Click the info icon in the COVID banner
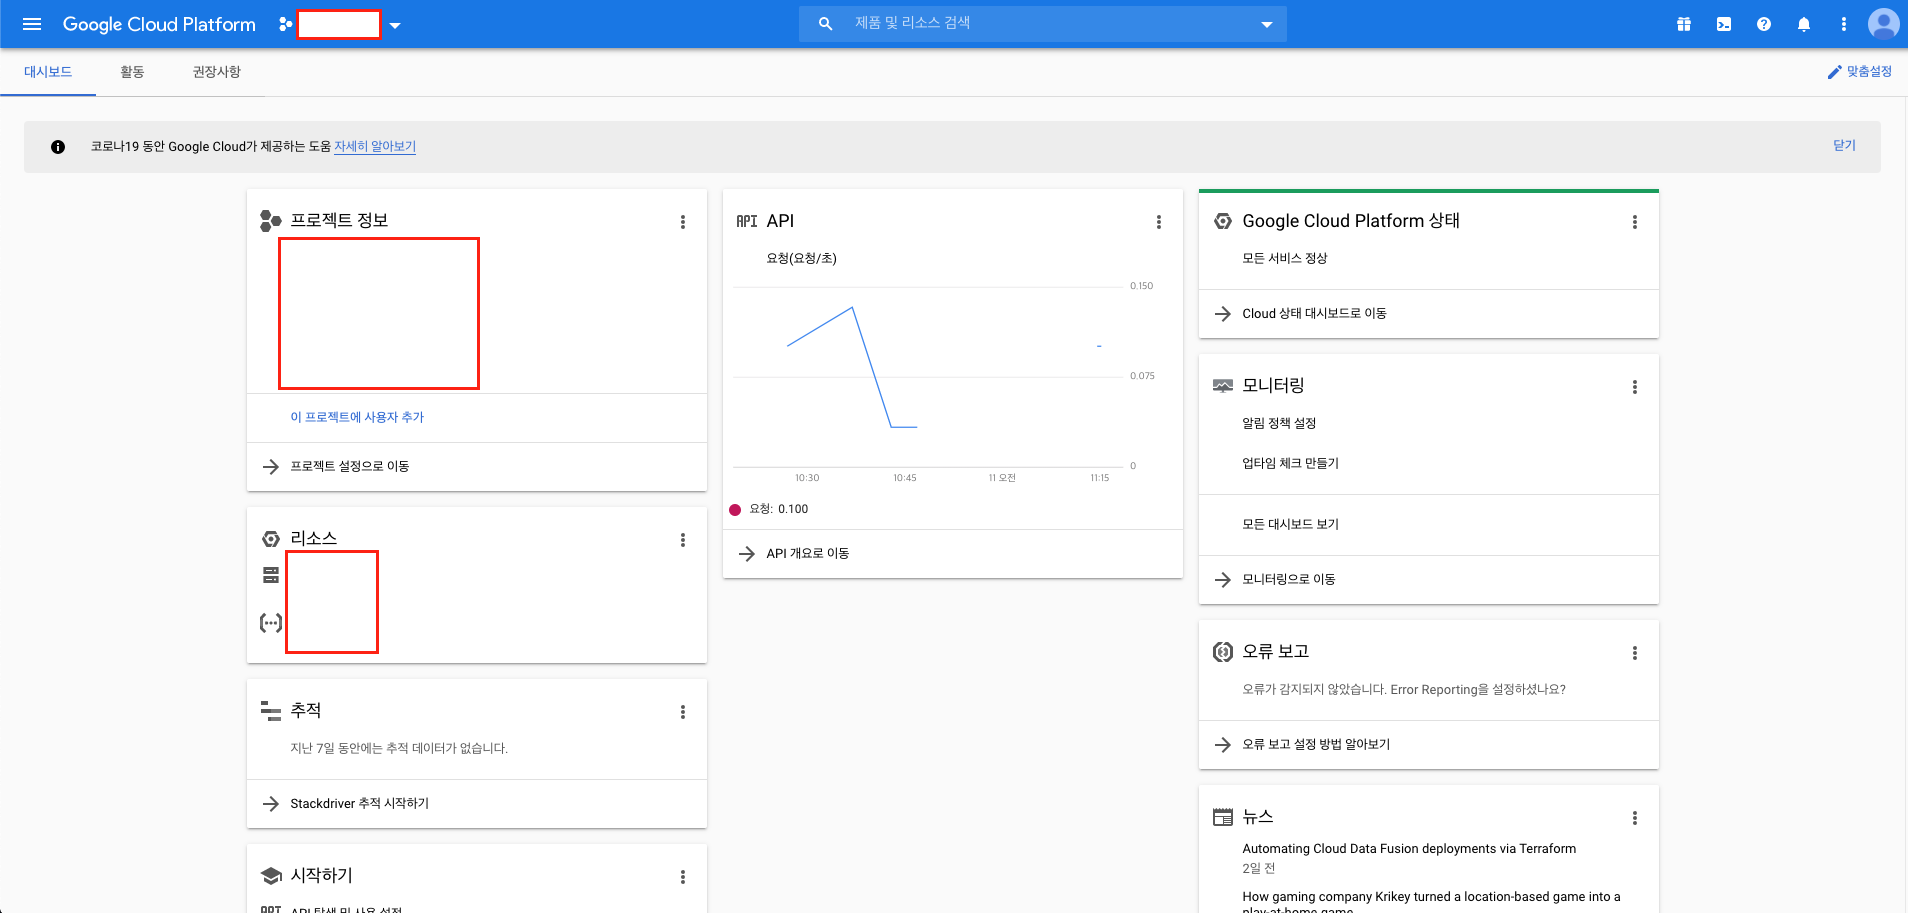 point(58,147)
